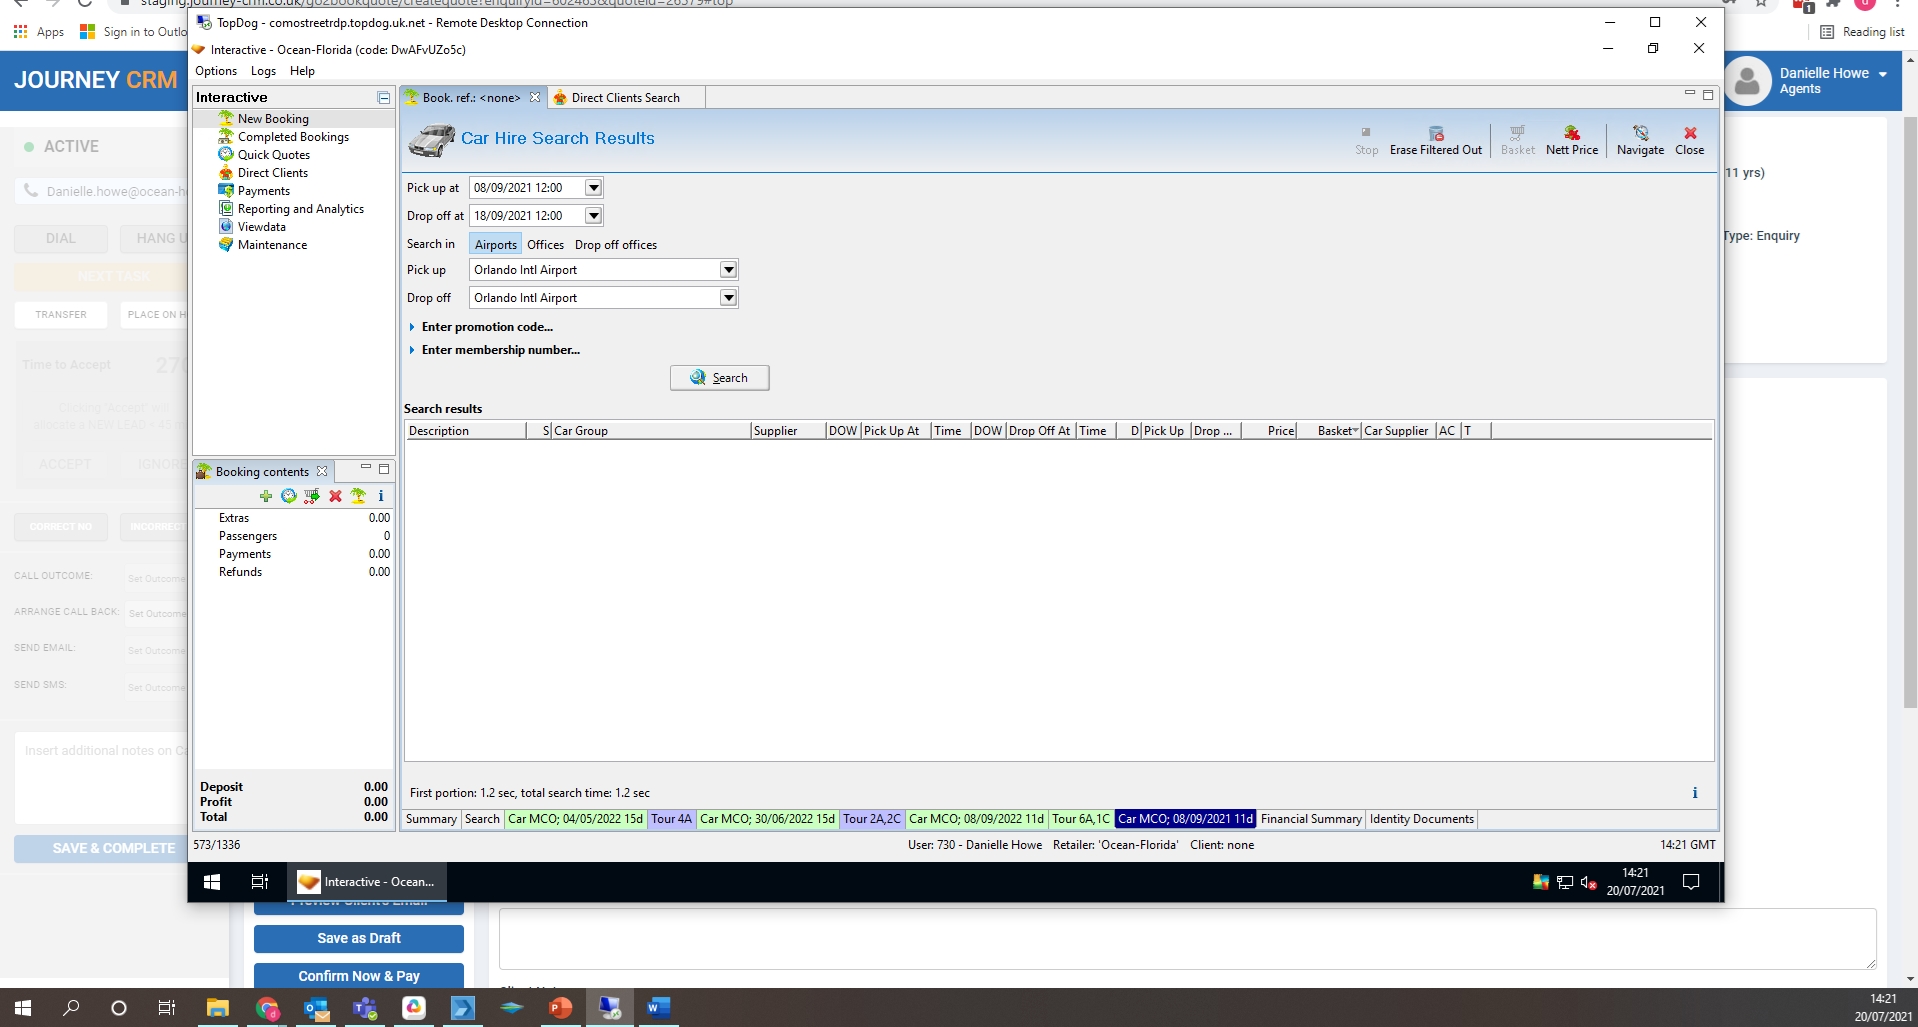1918x1027 pixels.
Task: Click the basket arrow icon in Booking contents
Action: click(312, 496)
